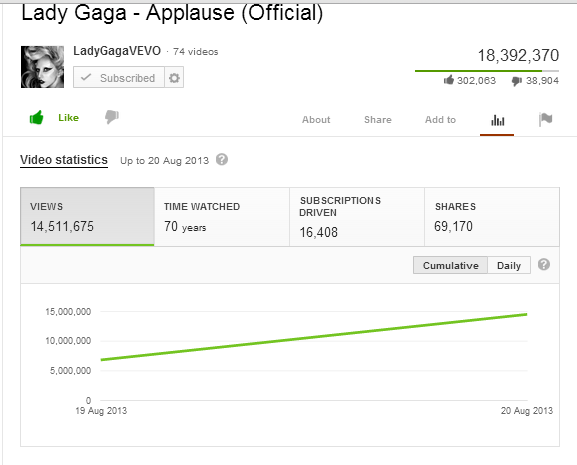Click the 'Up to 20 Aug 2013' text
The width and height of the screenshot is (577, 465).
pos(164,161)
